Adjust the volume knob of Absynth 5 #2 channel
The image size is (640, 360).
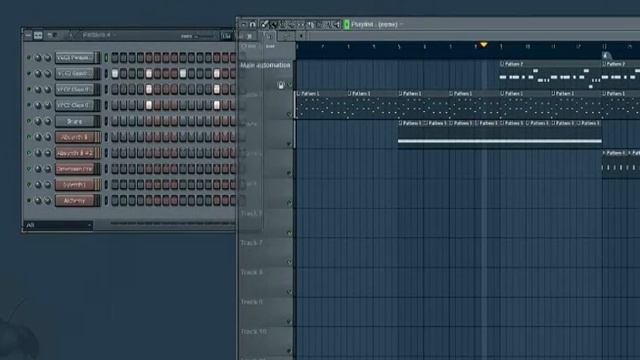point(48,153)
